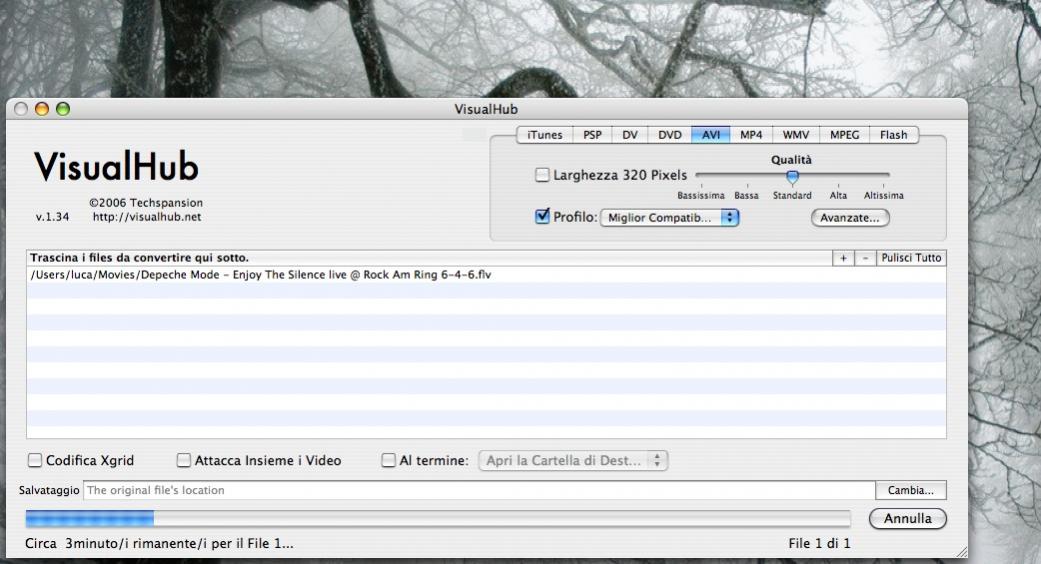Cancel the conversion with Annulla
The width and height of the screenshot is (1041, 564).
pyautogui.click(x=908, y=518)
